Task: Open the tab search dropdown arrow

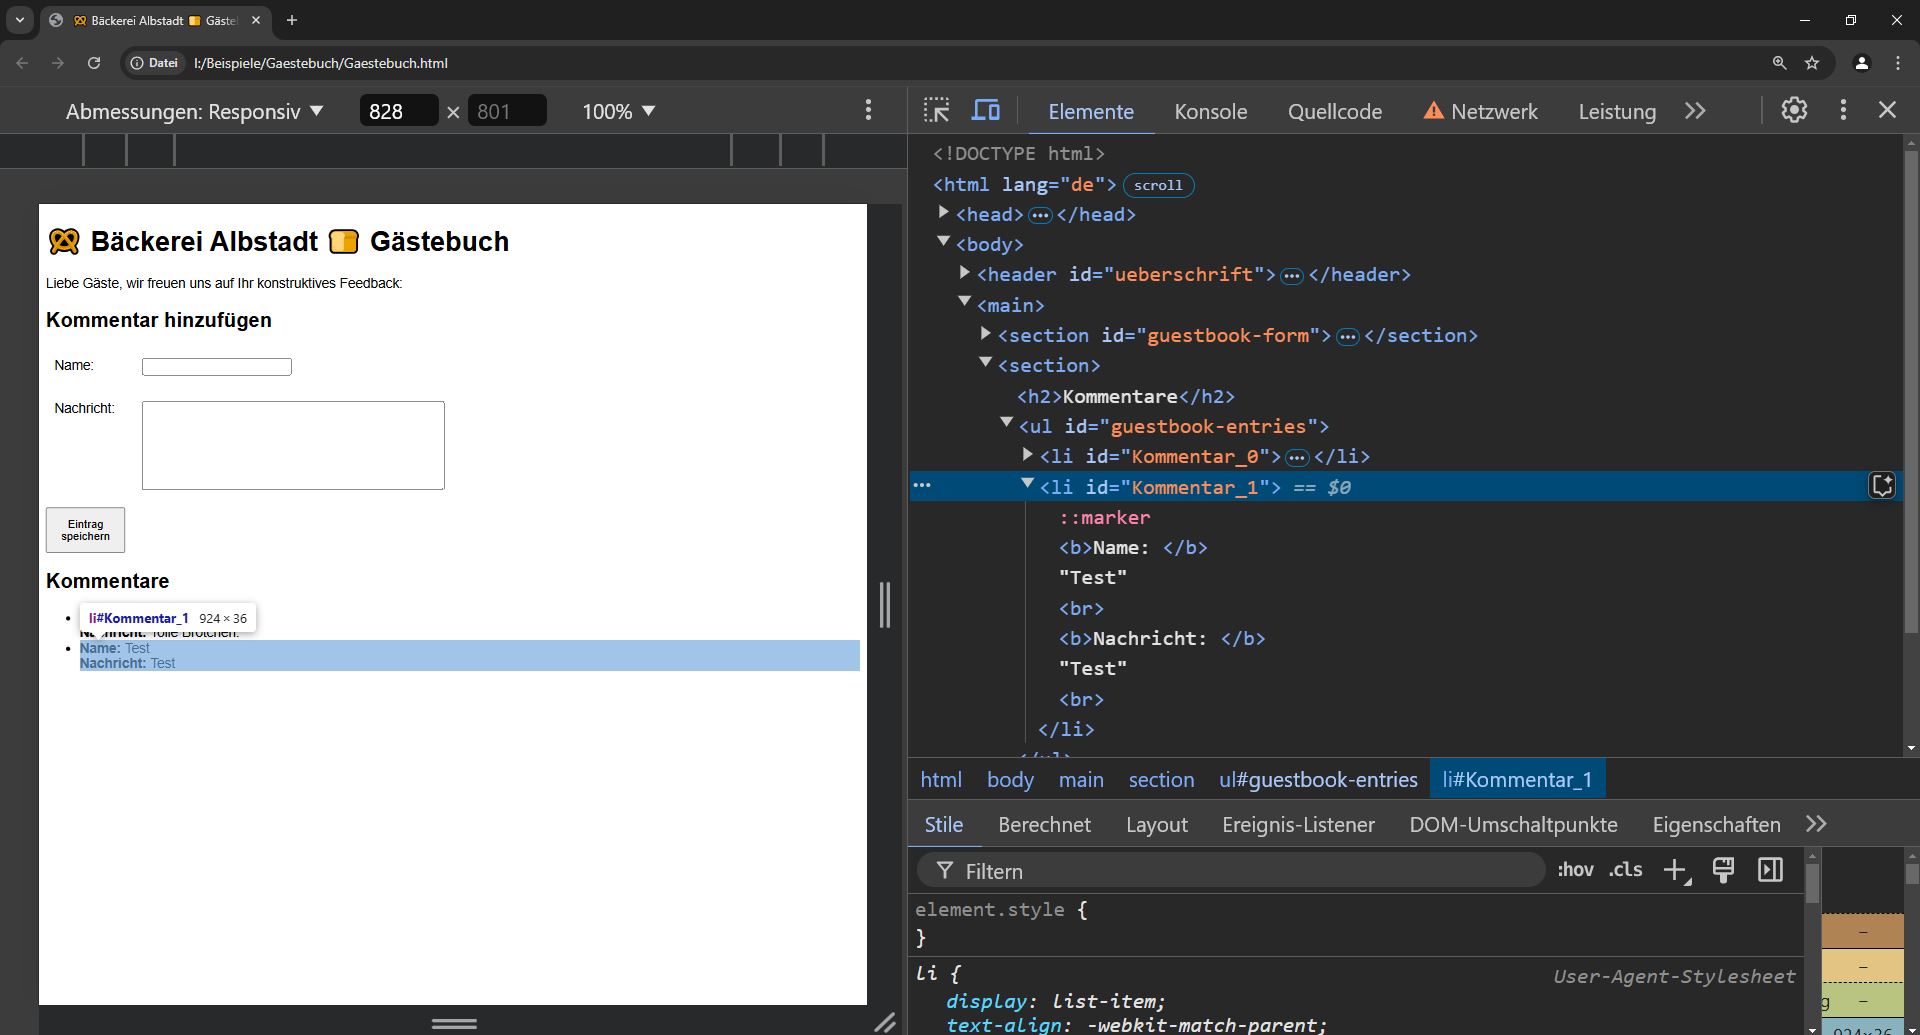Action: 20,20
